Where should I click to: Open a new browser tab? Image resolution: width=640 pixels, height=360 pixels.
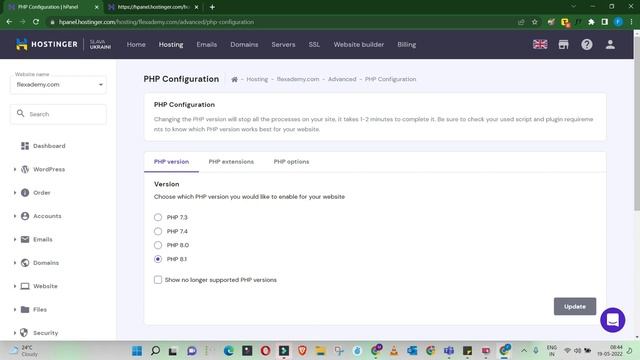coord(212,7)
